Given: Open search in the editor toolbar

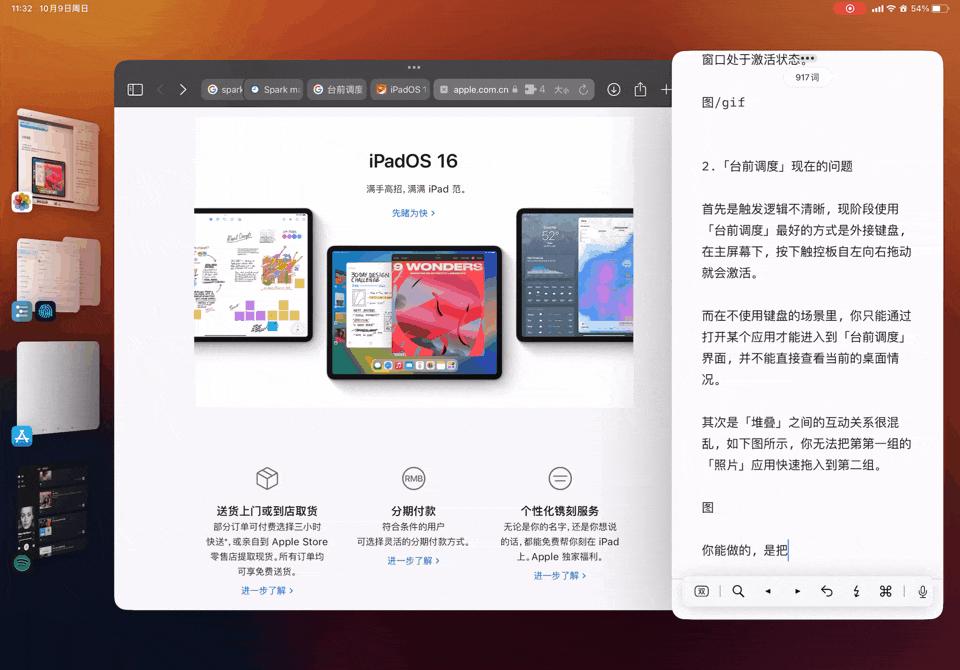Looking at the screenshot, I should (x=738, y=592).
